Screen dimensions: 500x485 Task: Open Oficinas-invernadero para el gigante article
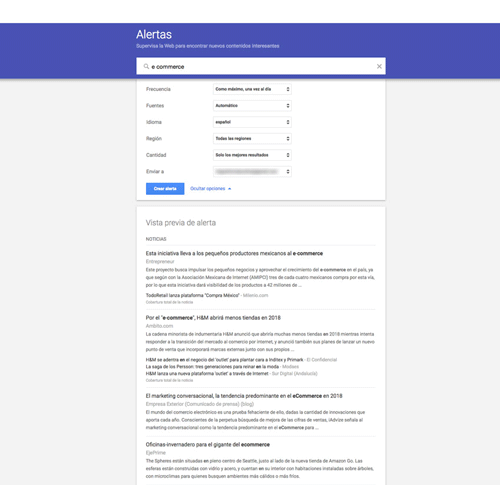[x=208, y=445]
